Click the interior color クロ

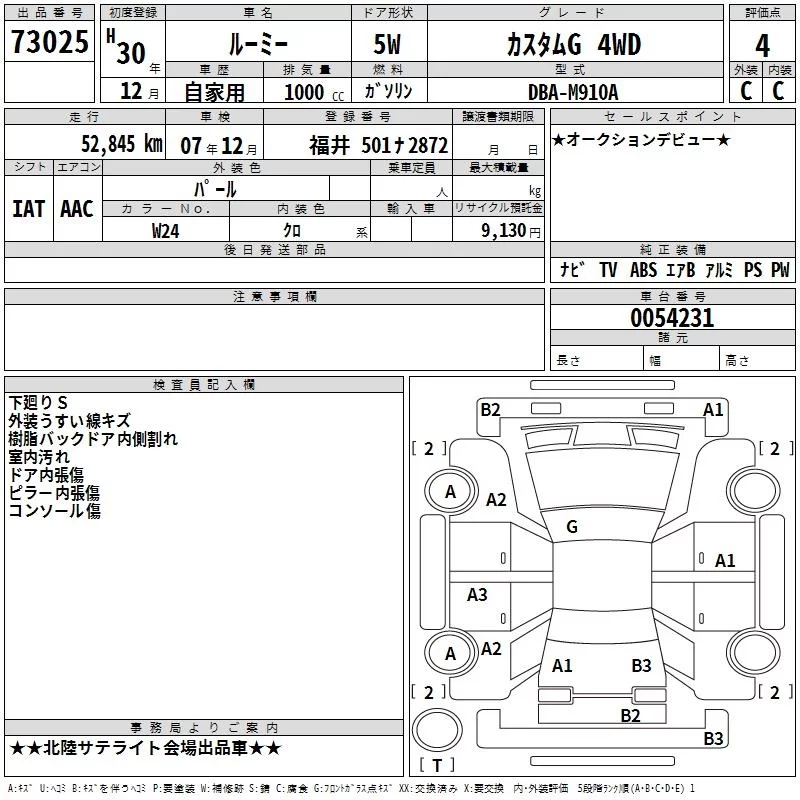coord(292,231)
